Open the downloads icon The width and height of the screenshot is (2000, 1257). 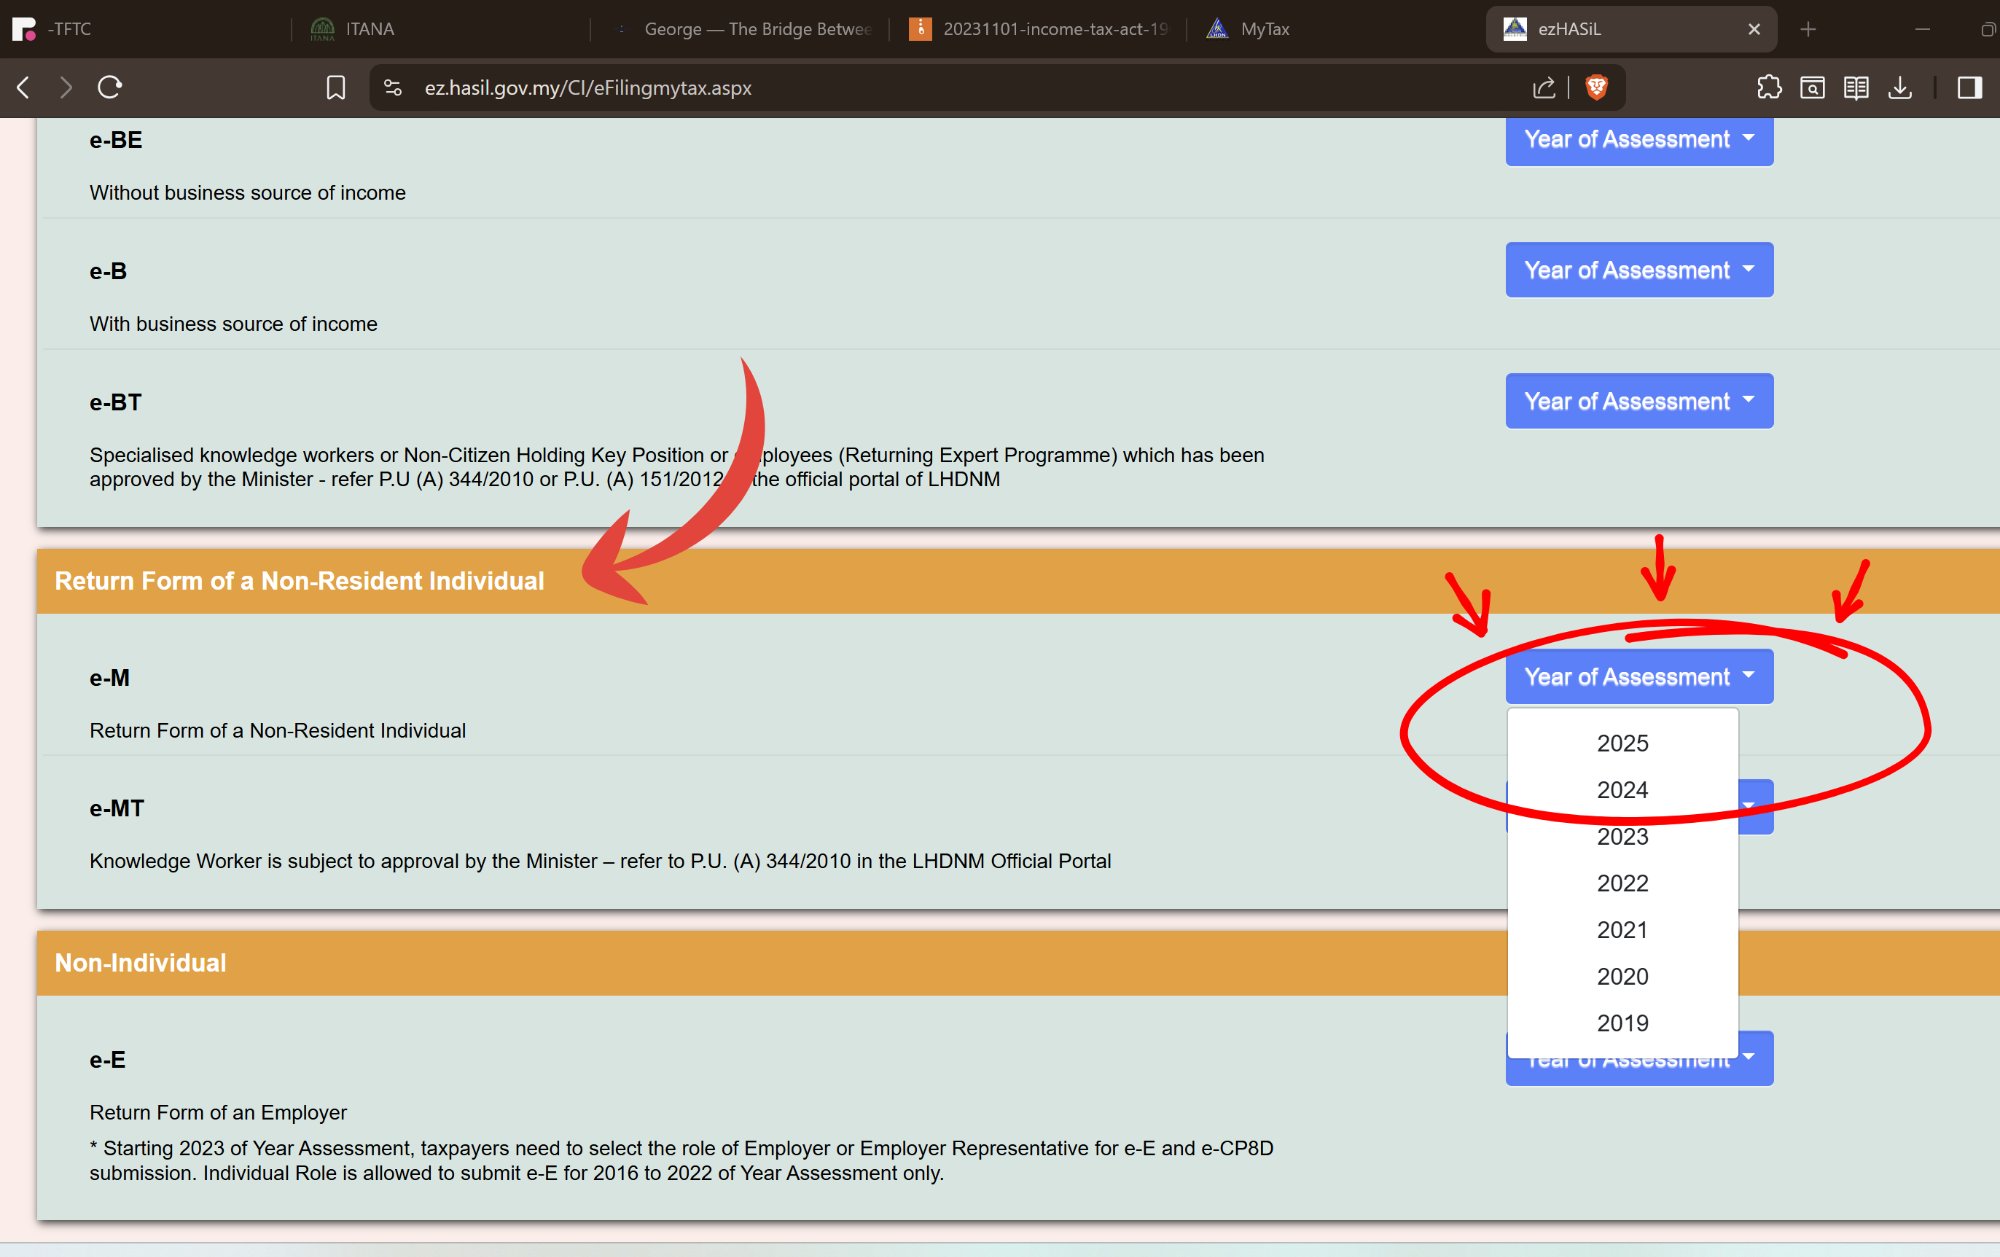click(1900, 88)
